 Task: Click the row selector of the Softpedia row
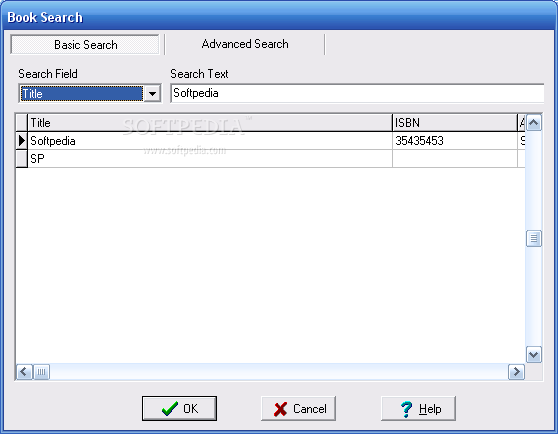(22, 141)
